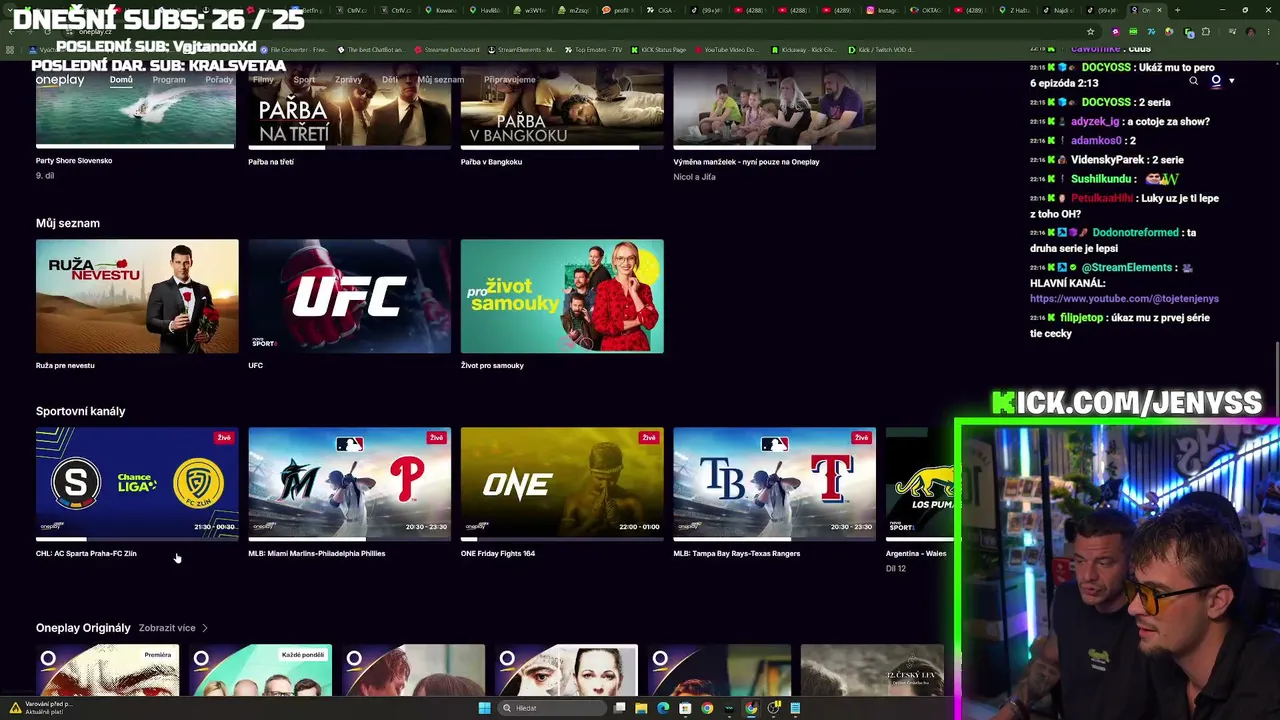Image resolution: width=1280 pixels, height=720 pixels.
Task: Play the ONE Friday Fights 164 thumbnail
Action: 562,484
